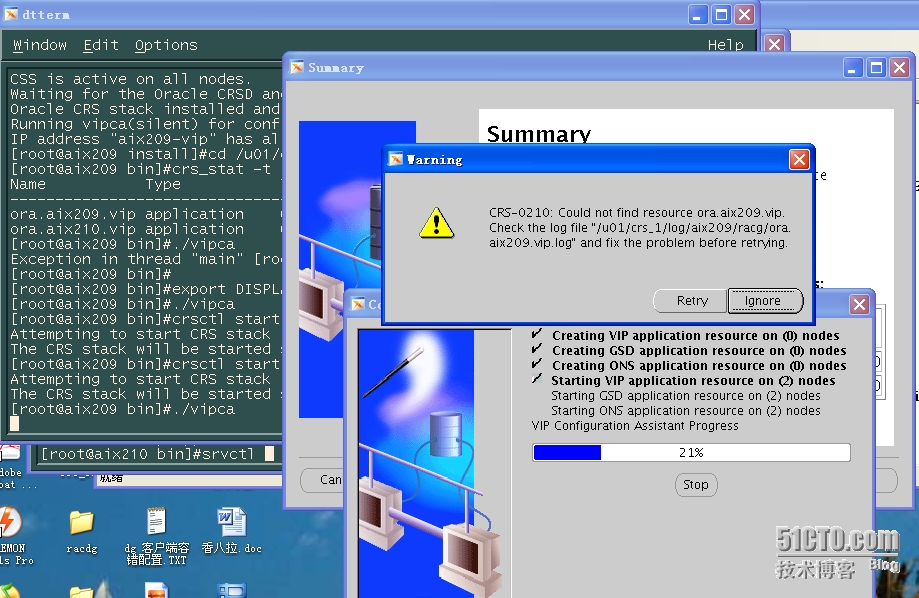Click Ignore in the Warning dialog
The image size is (919, 598).
[x=763, y=301]
